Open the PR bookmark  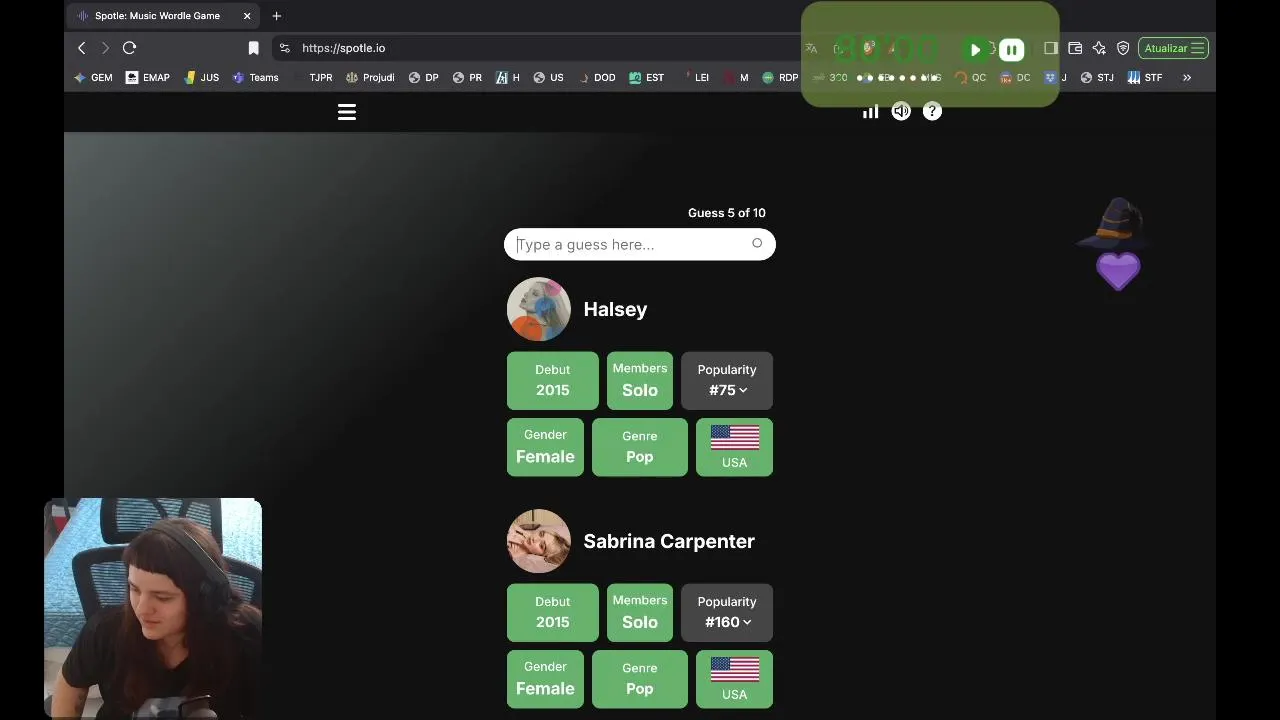click(467, 77)
